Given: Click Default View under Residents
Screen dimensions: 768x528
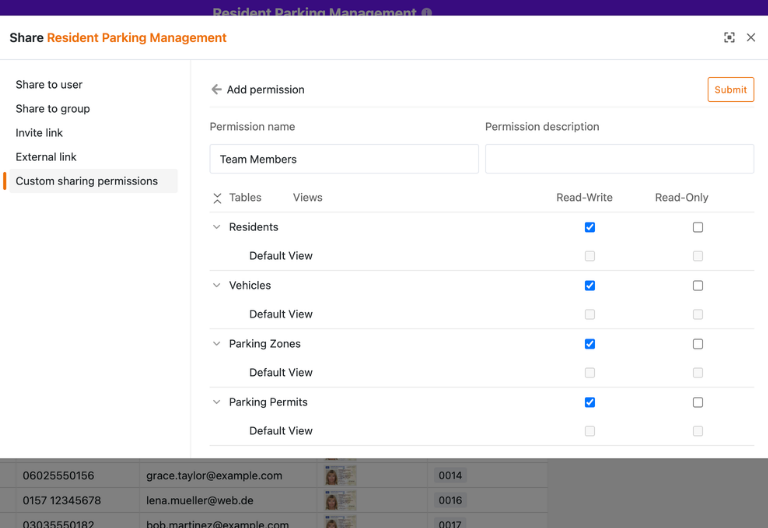Looking at the screenshot, I should tap(281, 256).
